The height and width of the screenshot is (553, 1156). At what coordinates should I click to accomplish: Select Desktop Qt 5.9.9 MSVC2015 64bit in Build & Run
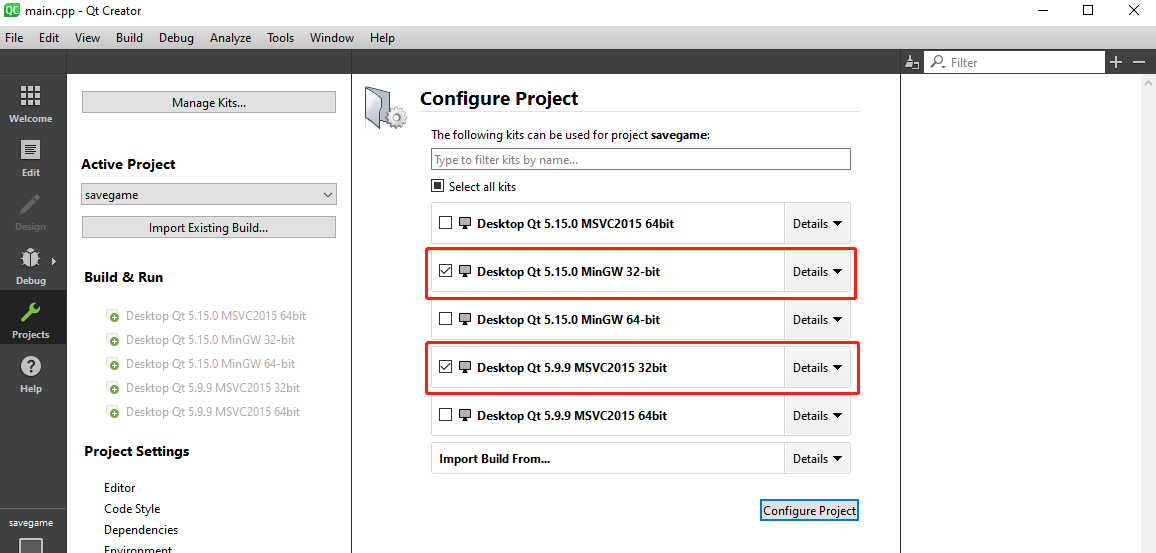[x=213, y=411]
